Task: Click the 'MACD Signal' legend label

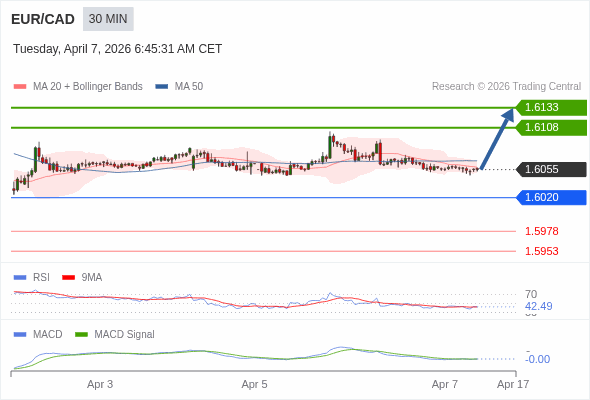Action: coord(125,335)
